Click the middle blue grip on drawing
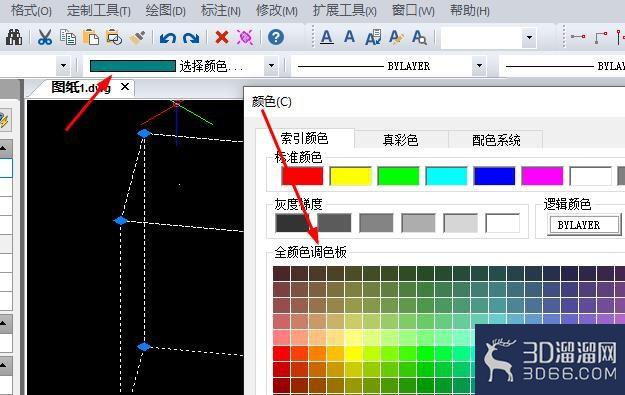 120,220
